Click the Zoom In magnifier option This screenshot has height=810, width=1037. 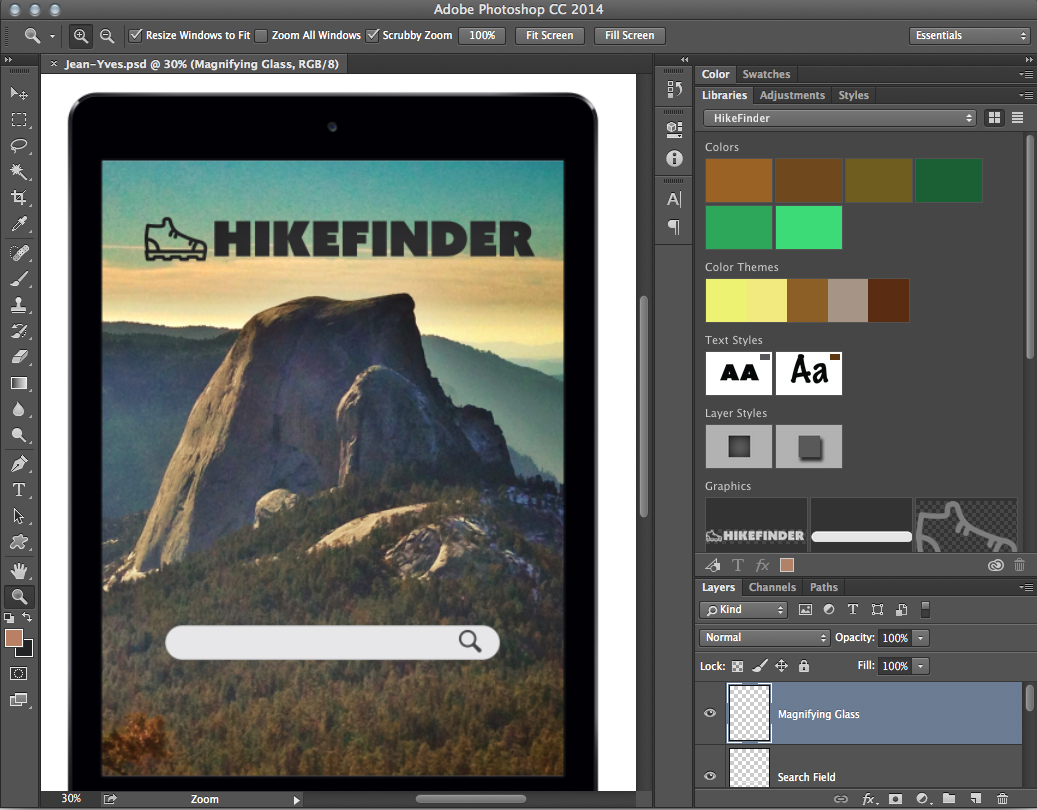coord(81,36)
